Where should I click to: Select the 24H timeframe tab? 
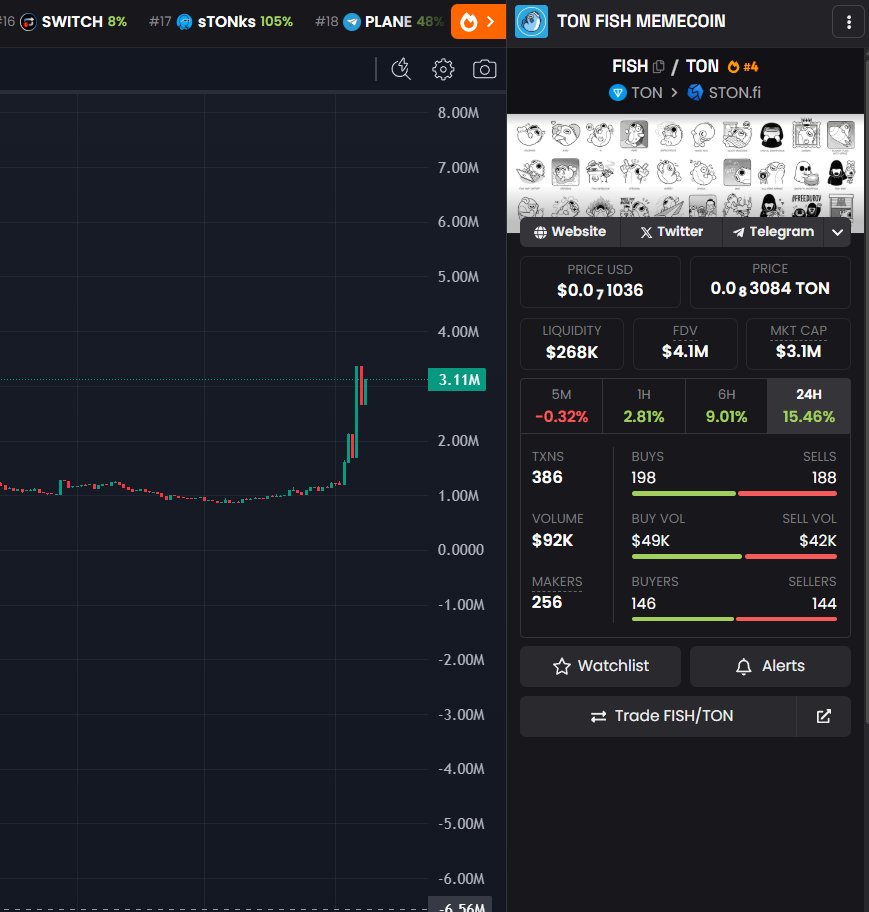(809, 406)
